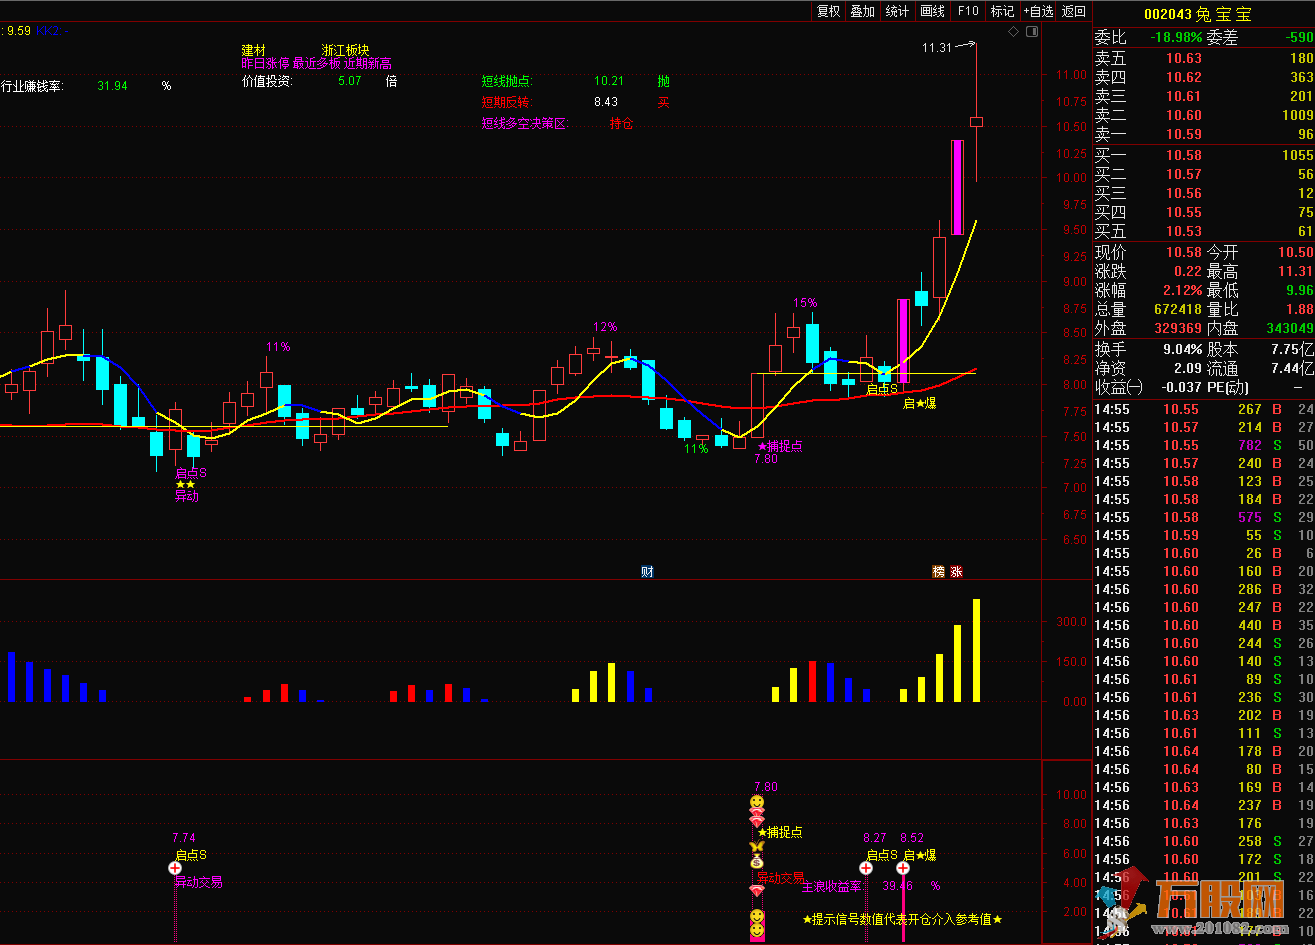Click the 短期反转 indicator value 8.43

tap(605, 102)
